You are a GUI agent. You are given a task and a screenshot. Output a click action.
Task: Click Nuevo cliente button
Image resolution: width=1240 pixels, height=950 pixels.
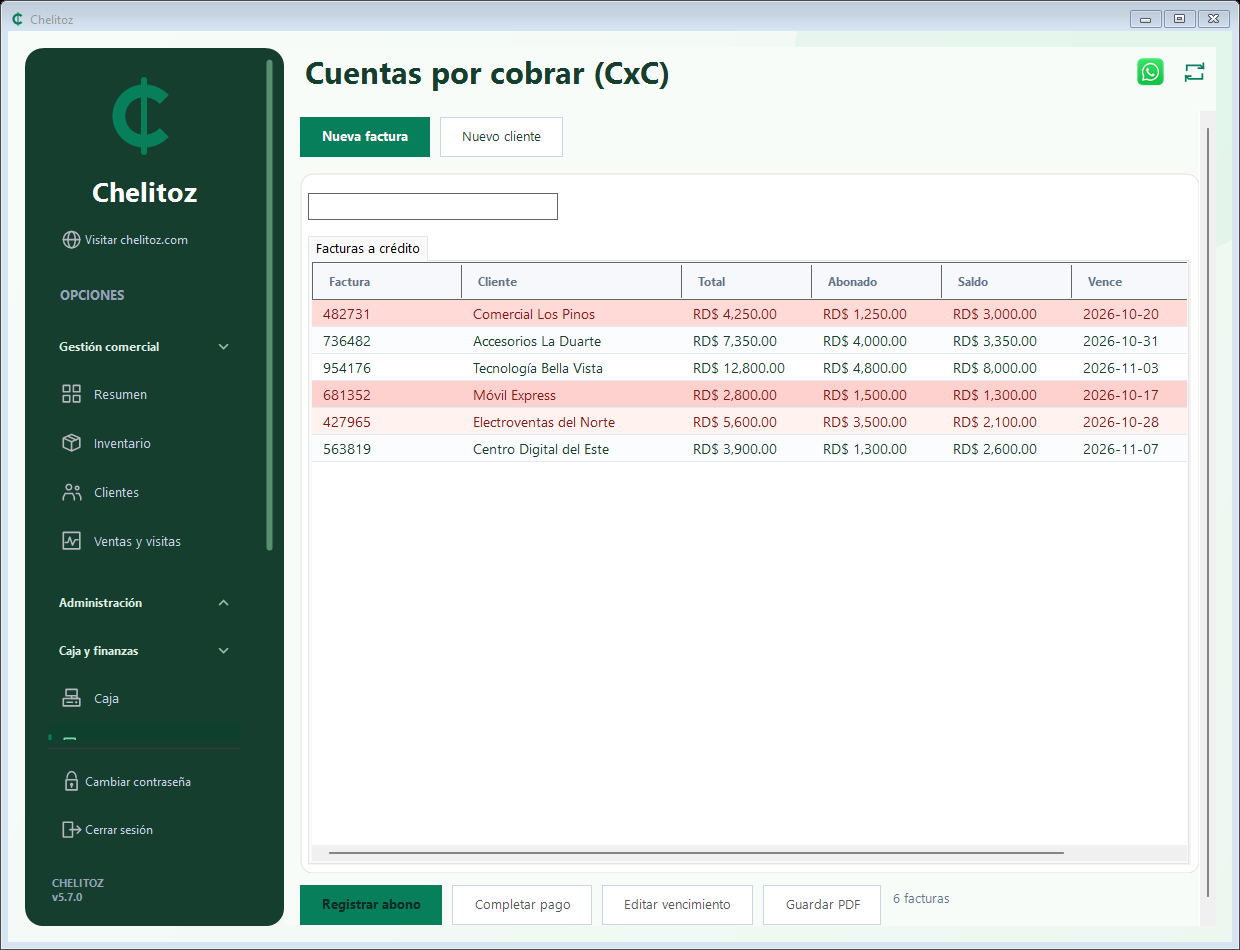[501, 137]
